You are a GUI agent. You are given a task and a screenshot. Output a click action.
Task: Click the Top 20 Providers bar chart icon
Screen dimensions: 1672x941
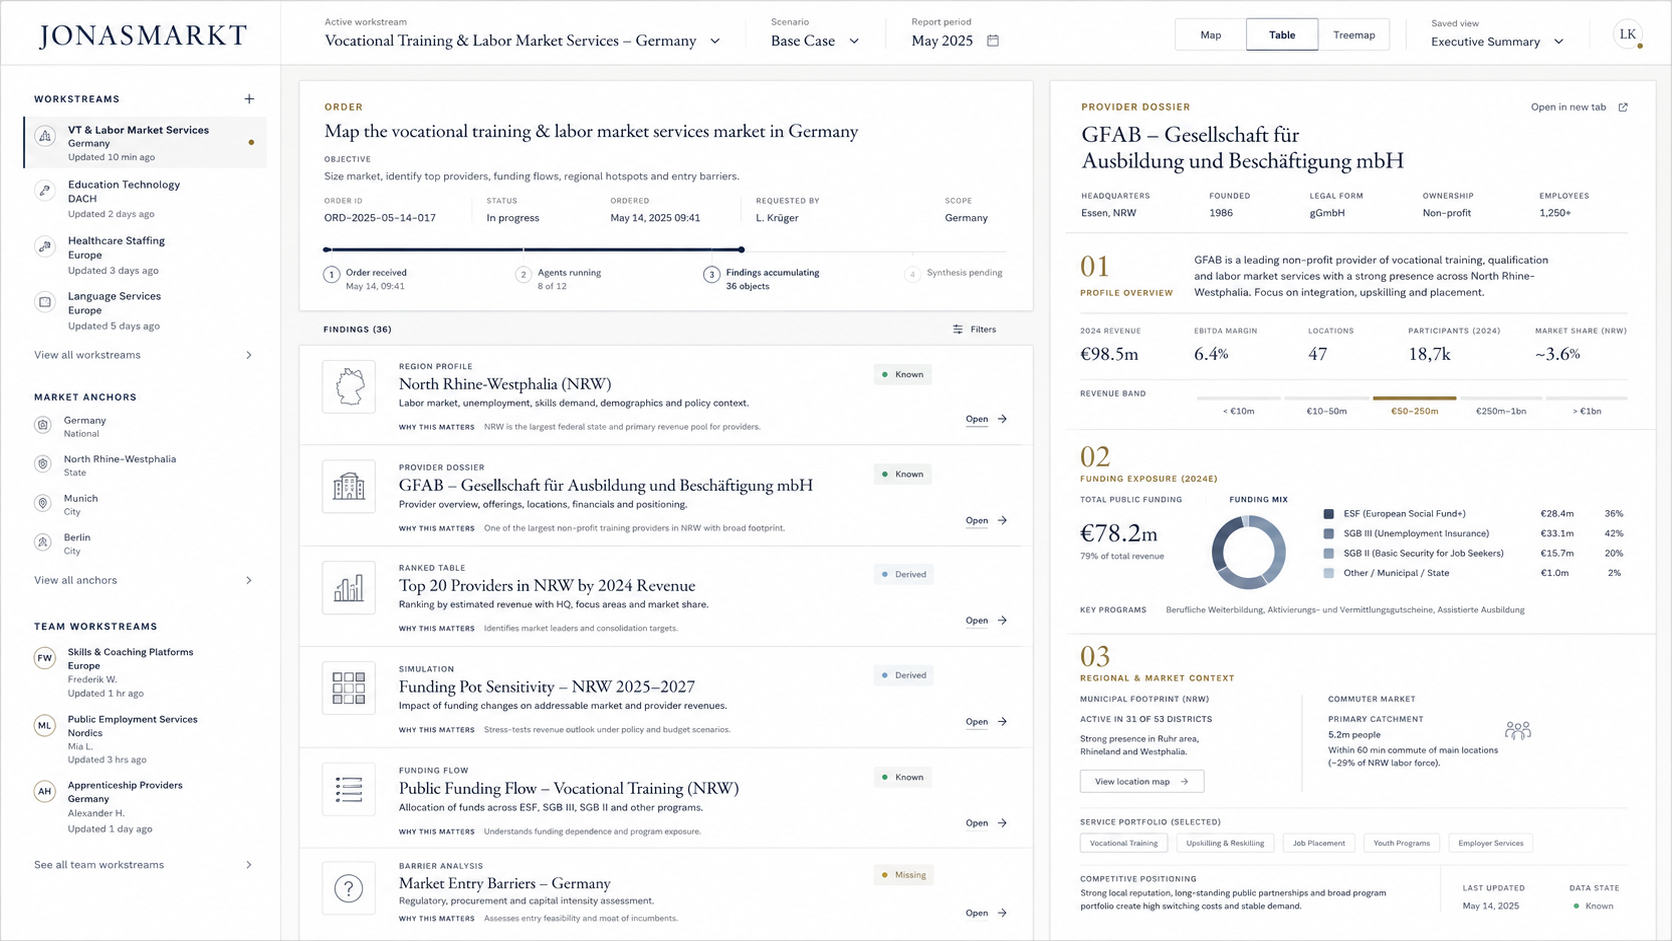coord(349,588)
